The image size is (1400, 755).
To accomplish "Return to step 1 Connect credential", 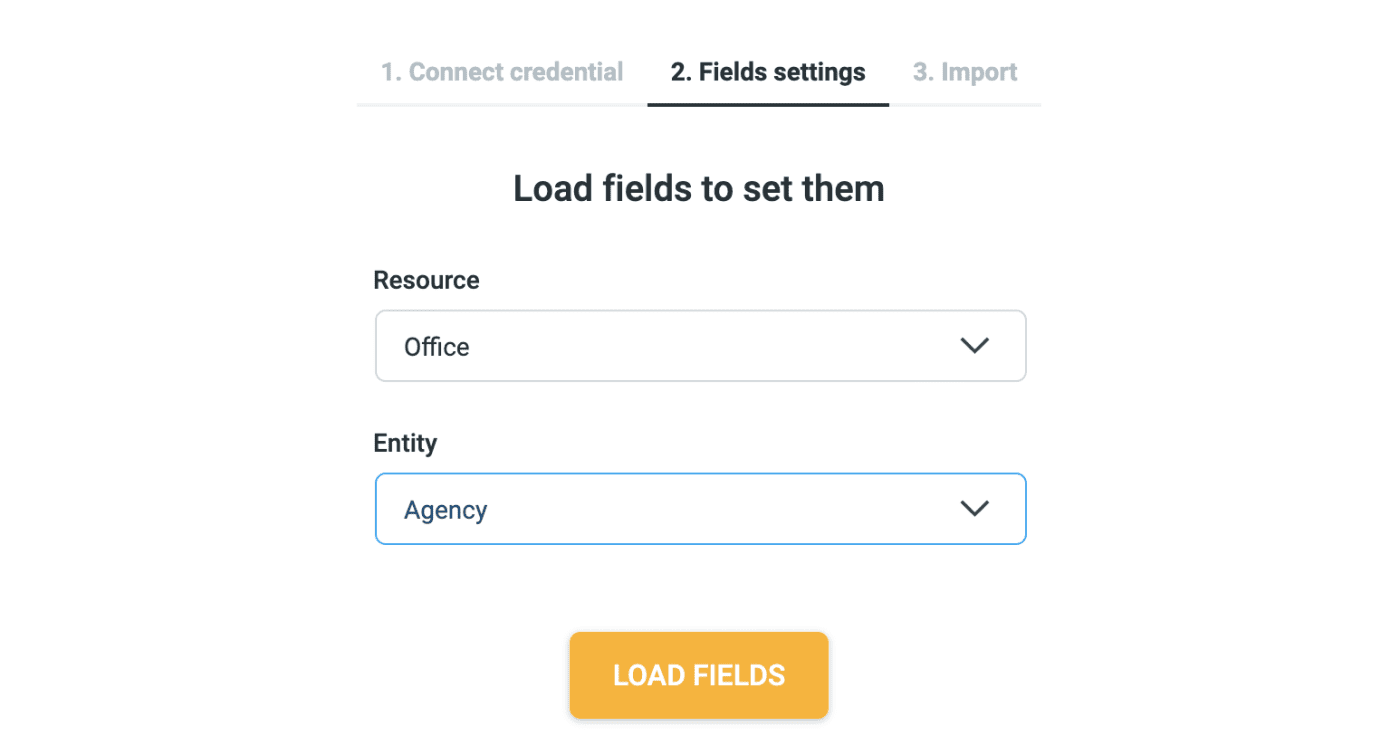I will (501, 72).
